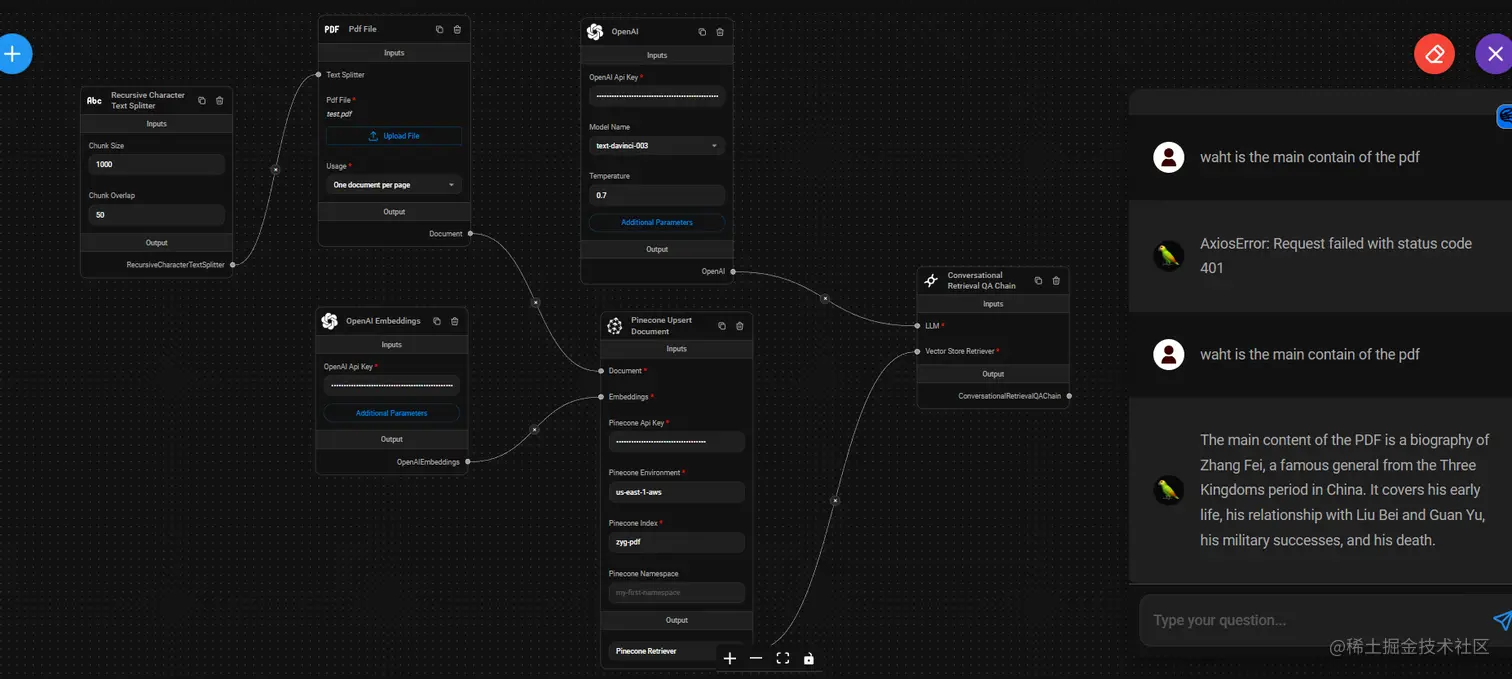
Task: Click the RecursiveCharacterTextSplitter output handle
Action: coord(233,265)
